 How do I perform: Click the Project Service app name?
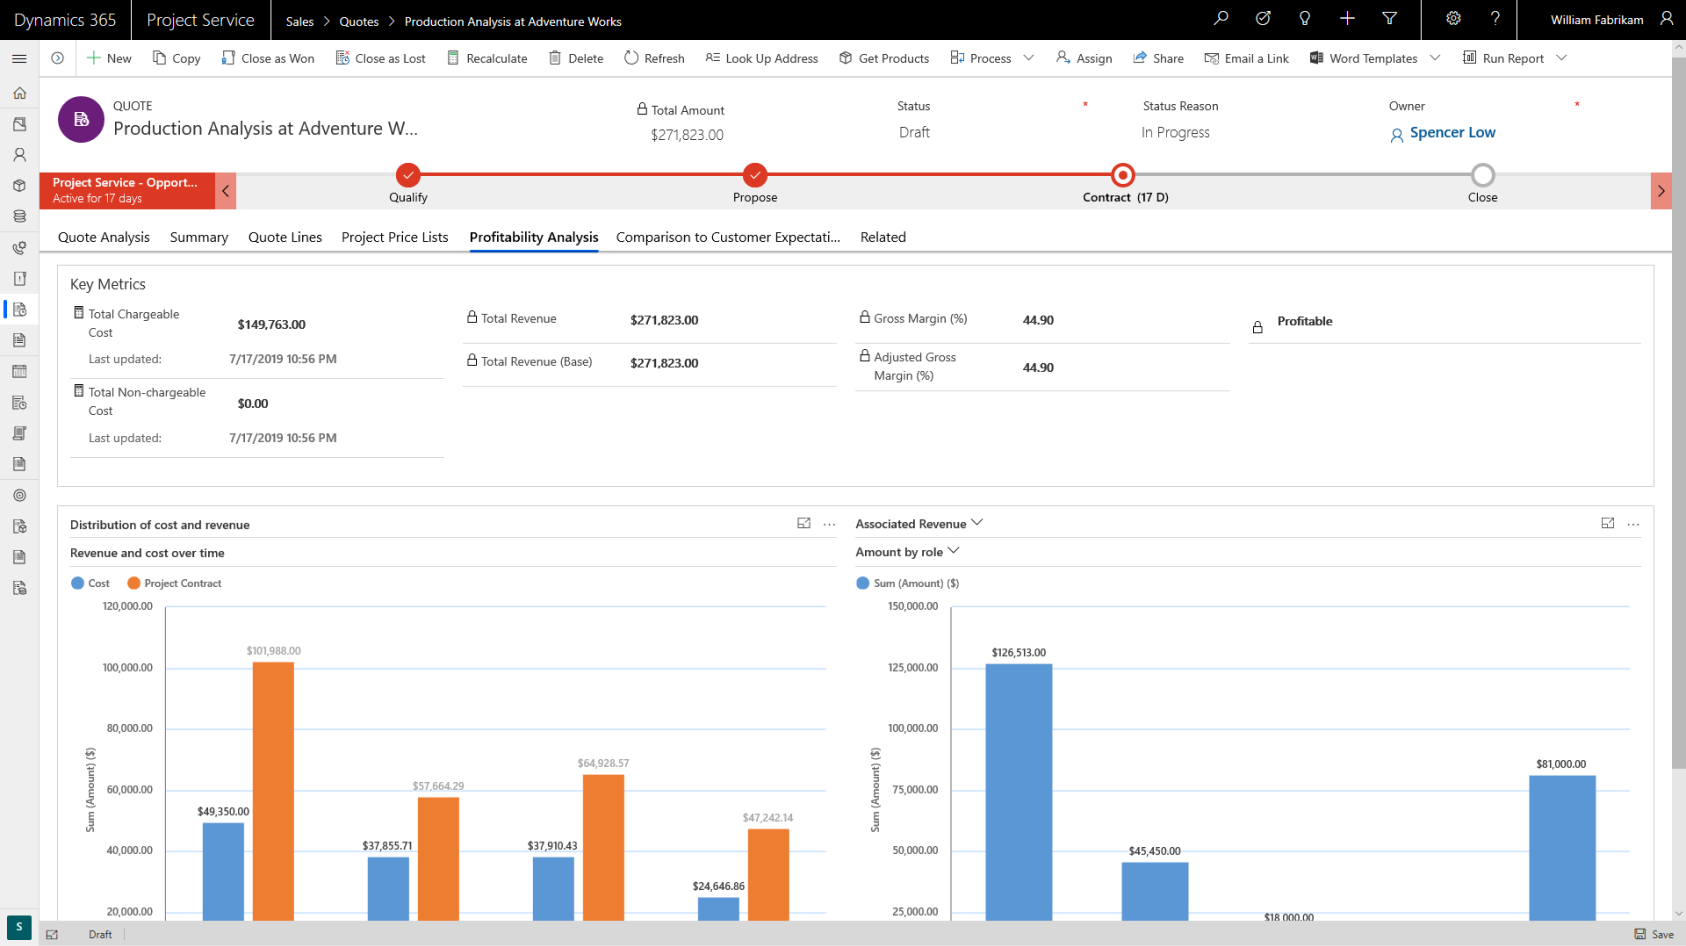click(200, 20)
